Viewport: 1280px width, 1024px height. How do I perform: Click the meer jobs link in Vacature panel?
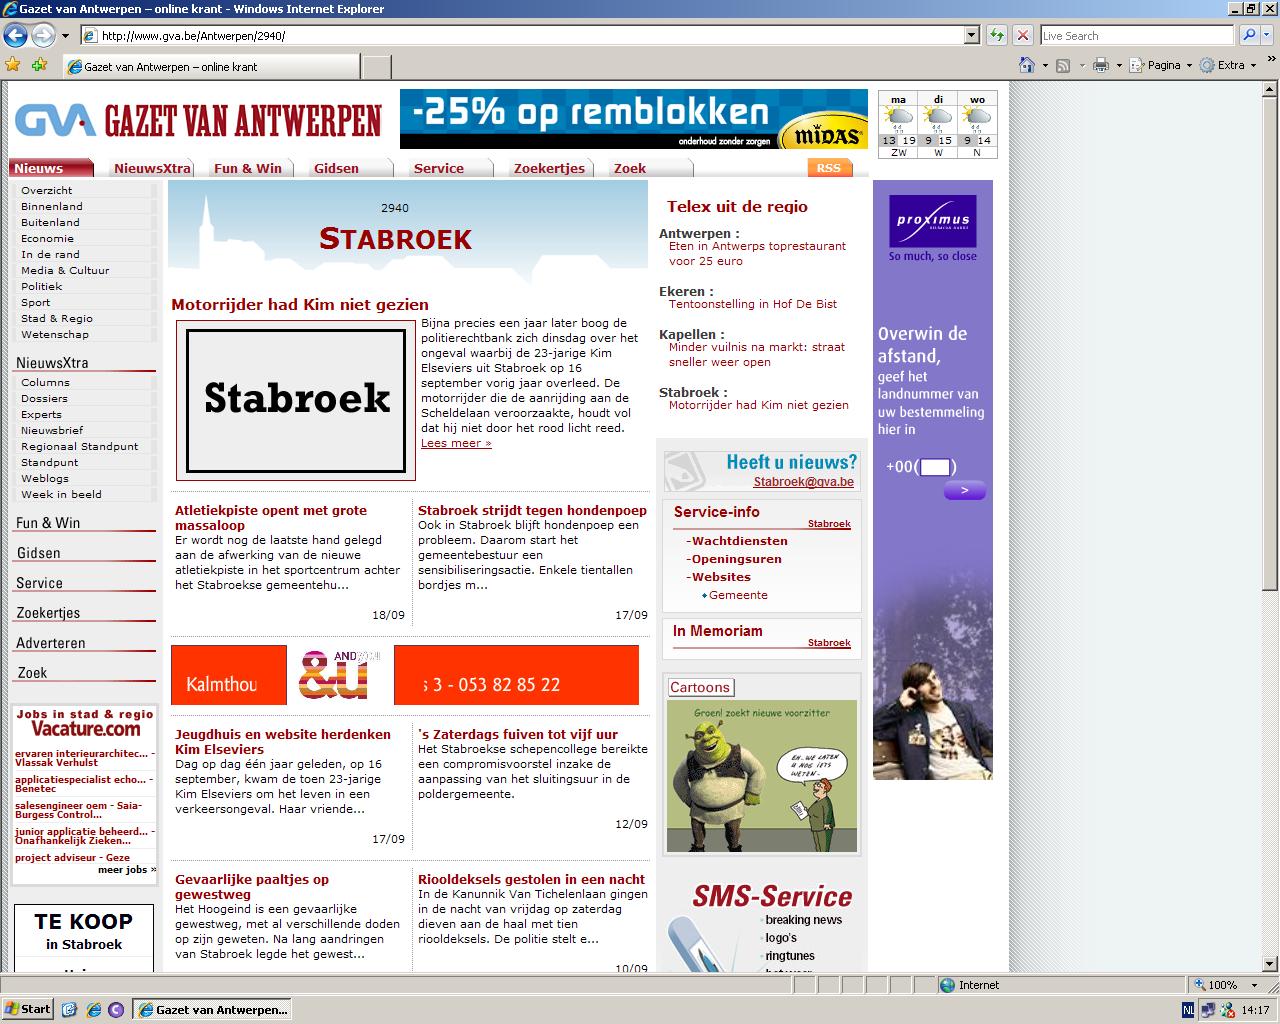click(125, 869)
